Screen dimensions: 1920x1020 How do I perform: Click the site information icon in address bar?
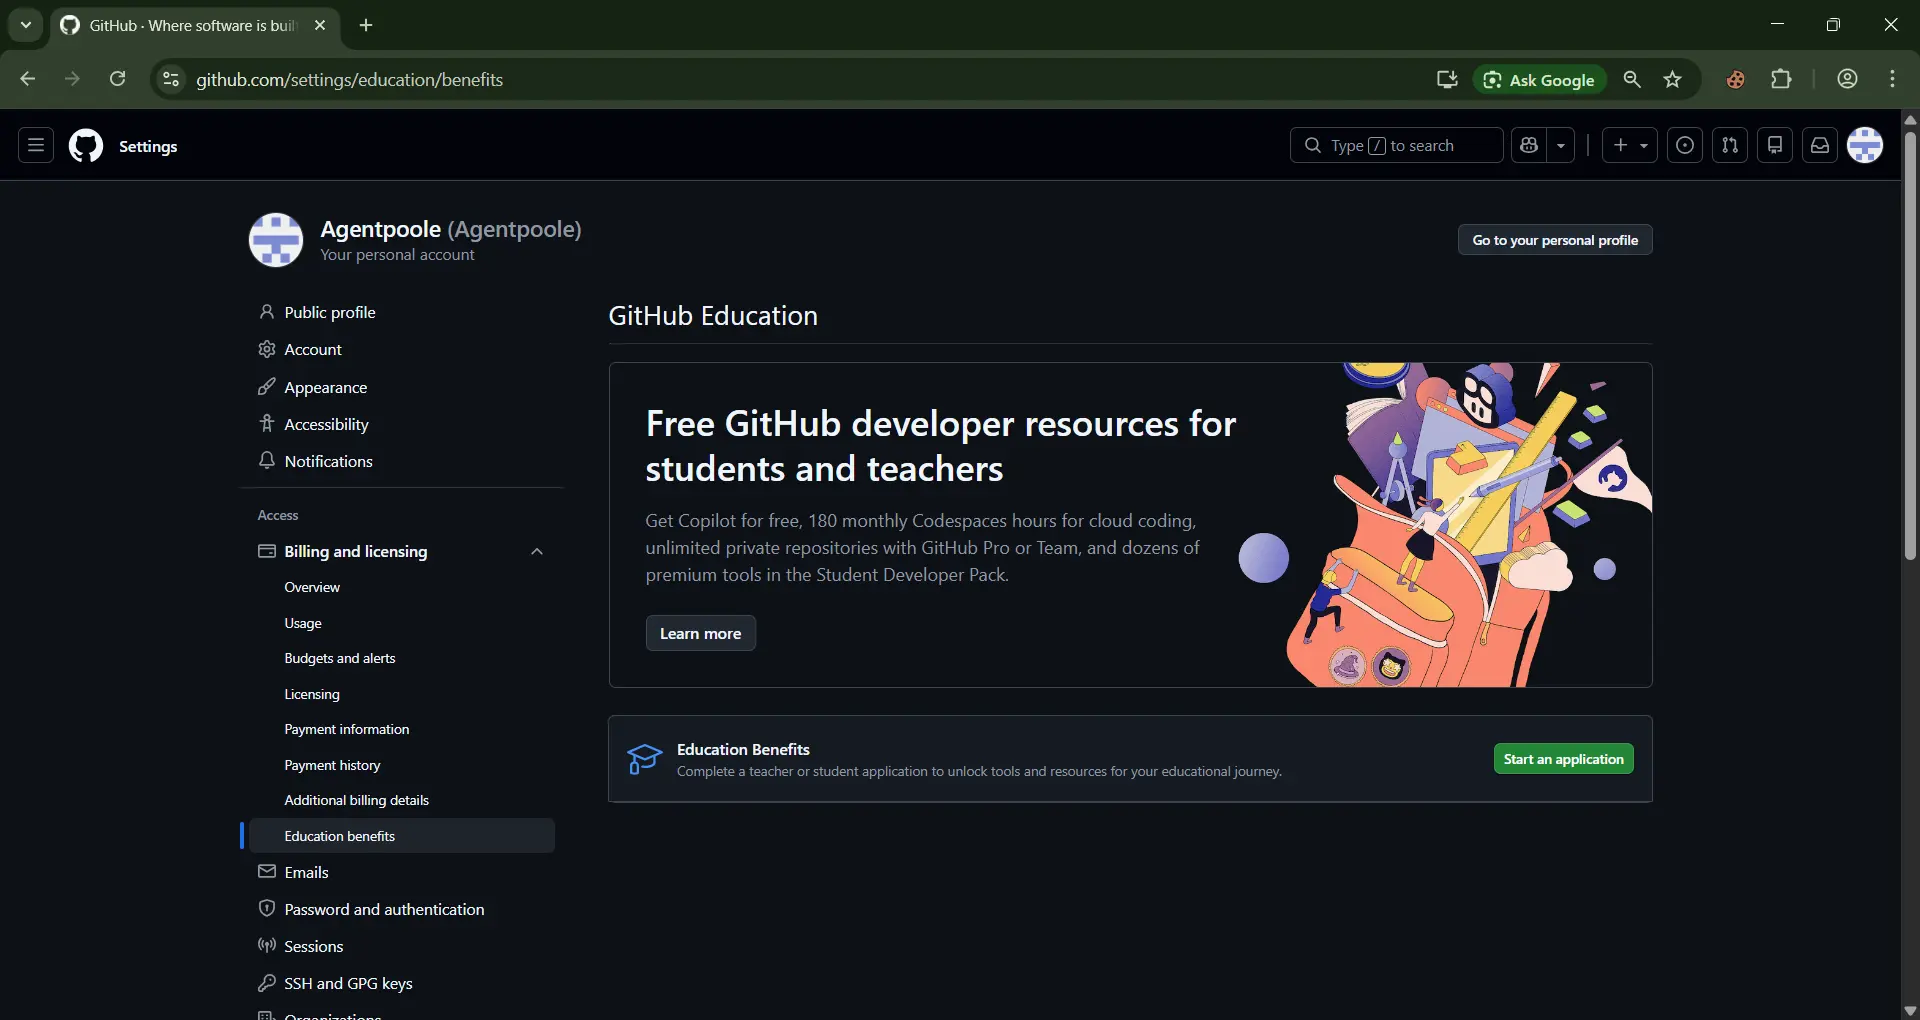pos(171,79)
